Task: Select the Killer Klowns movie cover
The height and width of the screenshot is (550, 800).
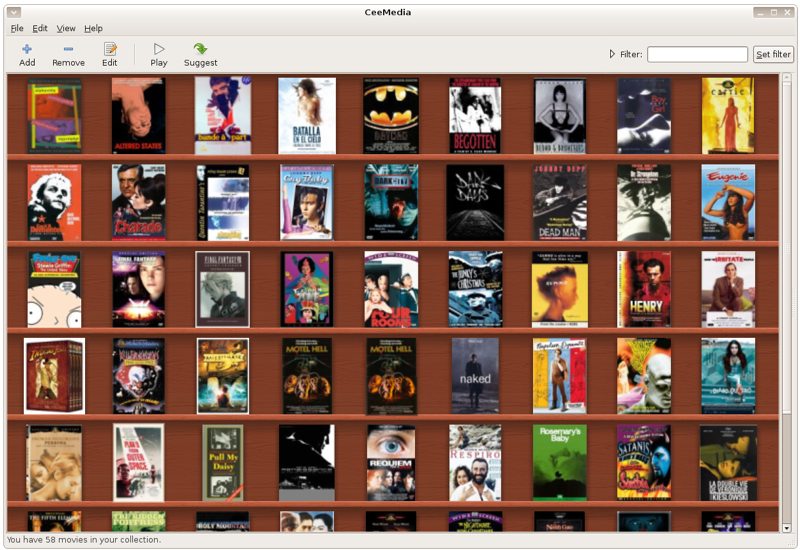Action: [138, 376]
